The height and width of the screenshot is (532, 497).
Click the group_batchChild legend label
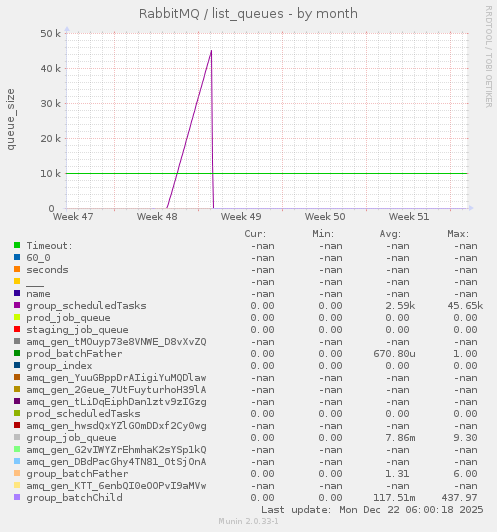coord(74,498)
